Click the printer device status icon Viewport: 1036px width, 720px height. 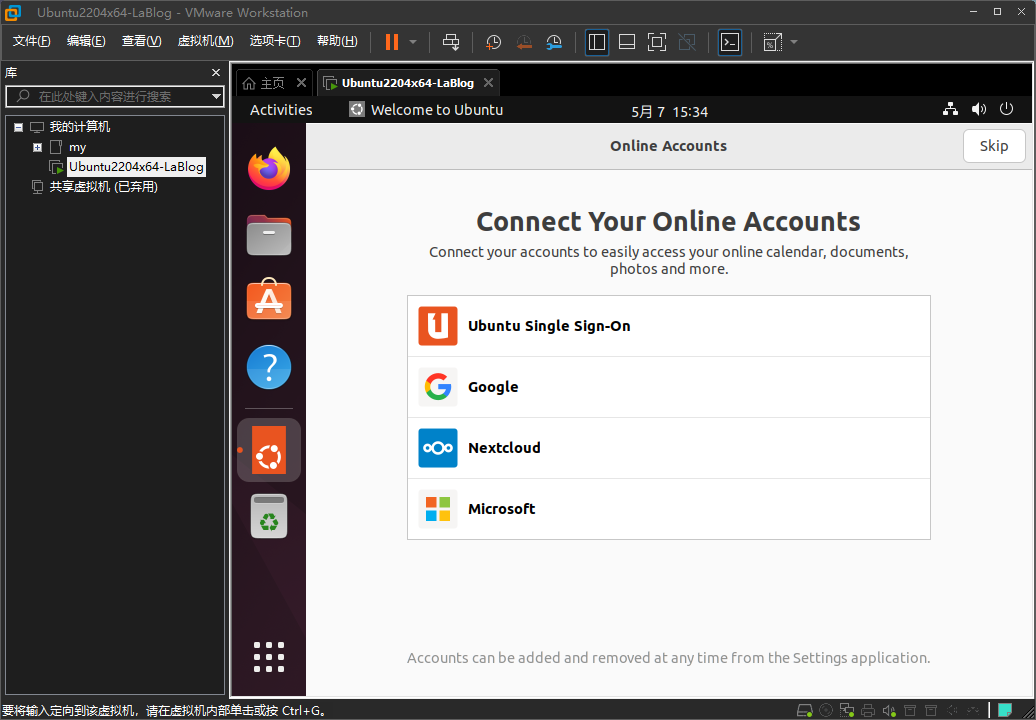(x=868, y=711)
